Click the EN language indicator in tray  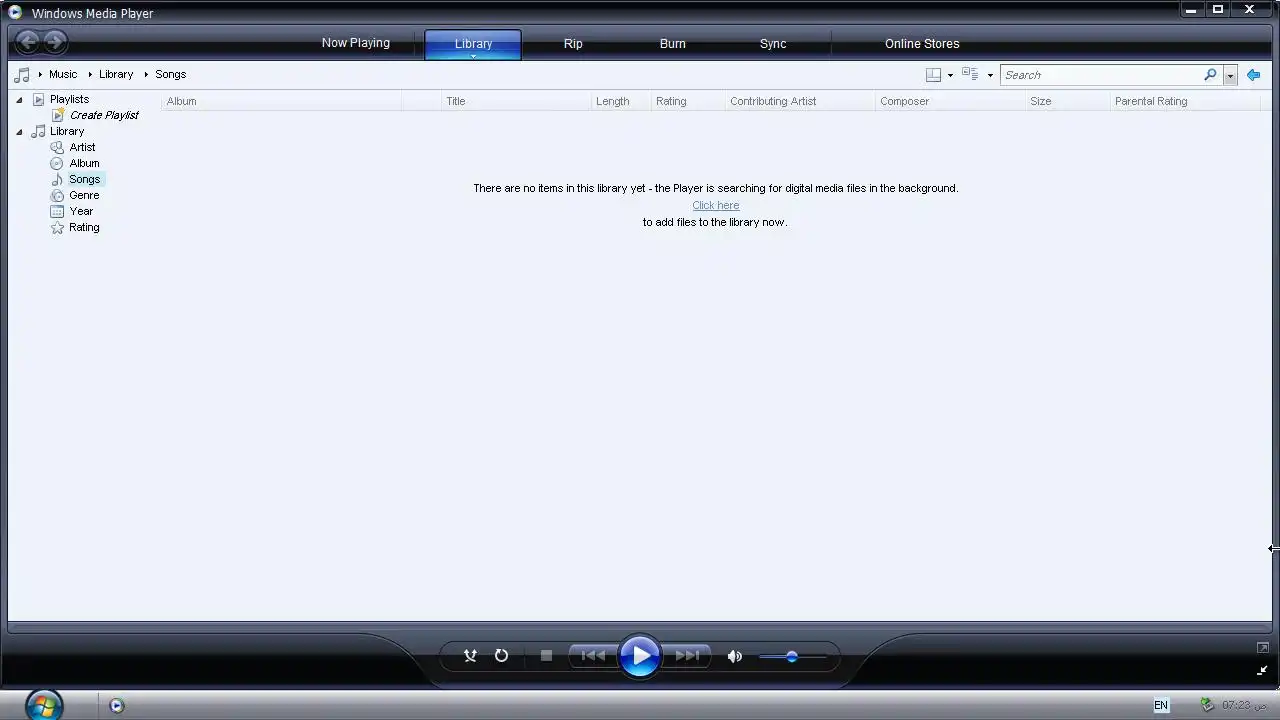click(x=1161, y=705)
